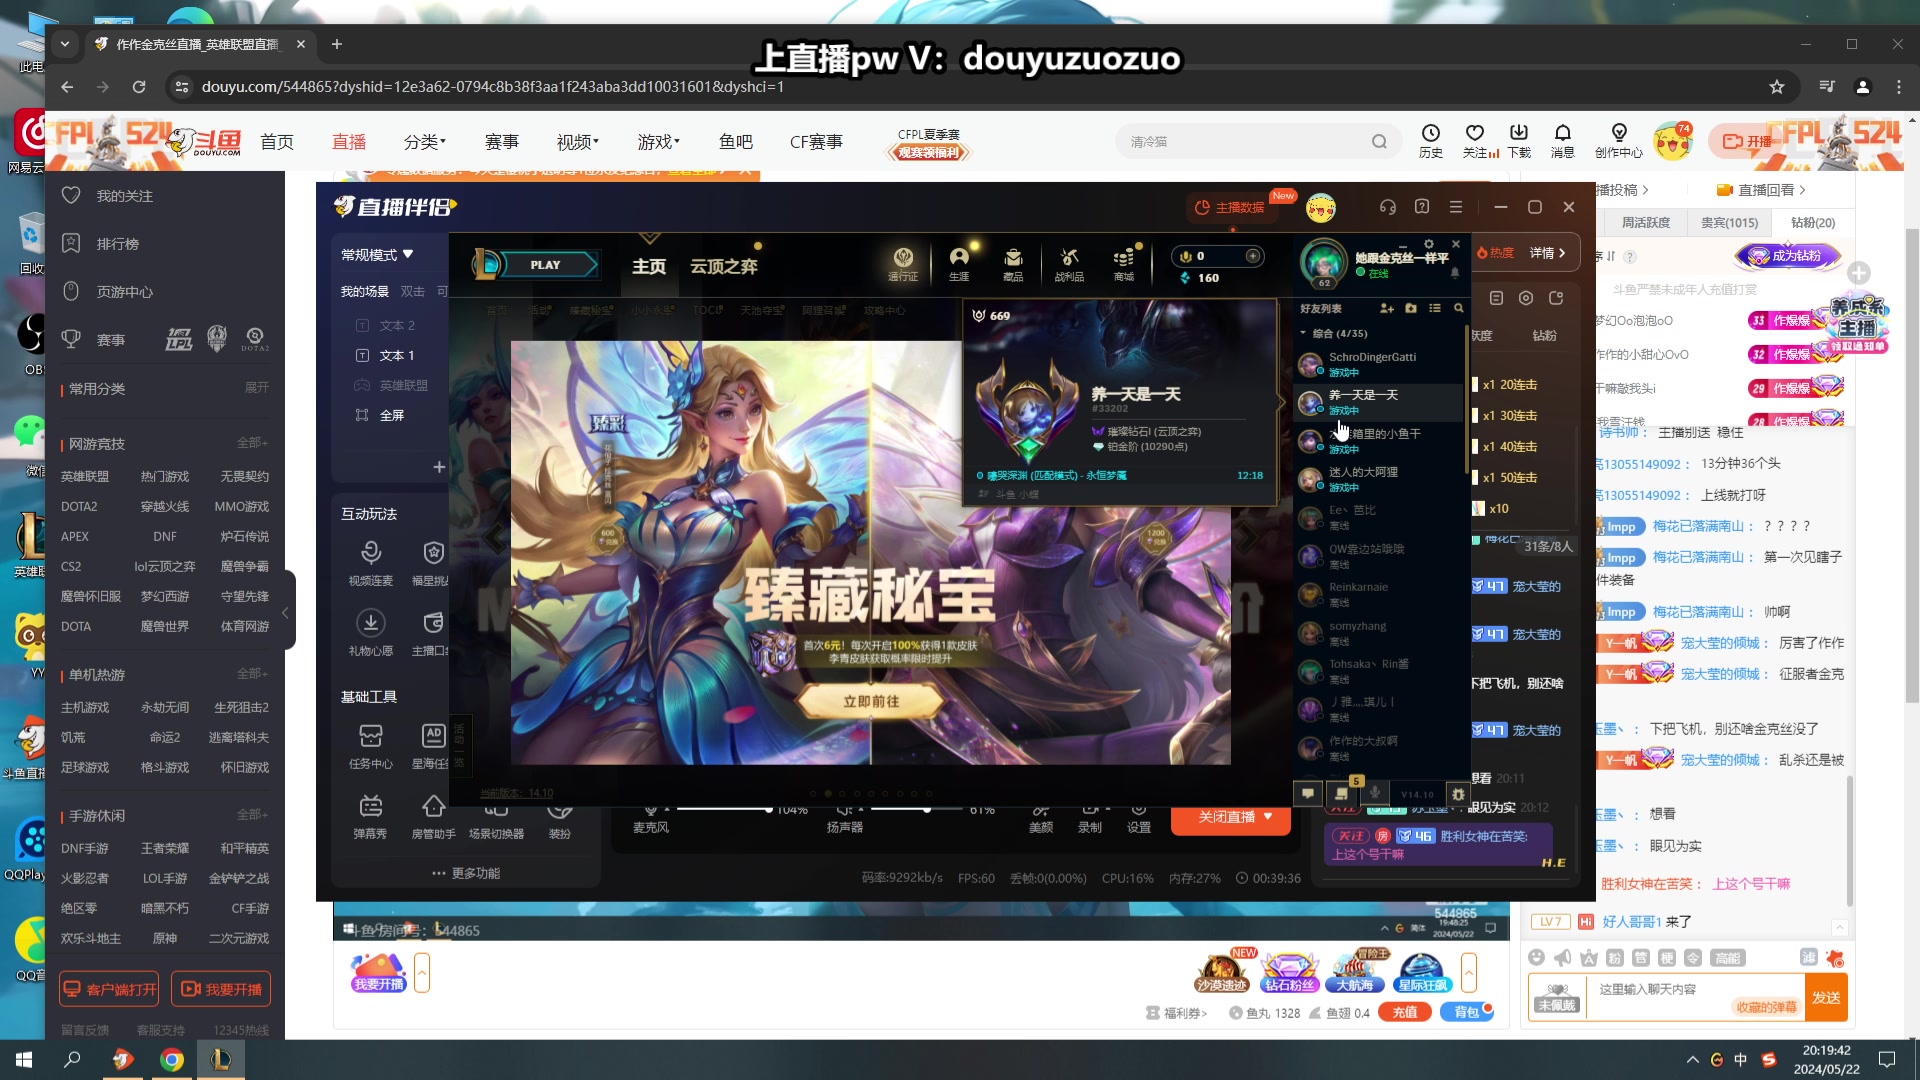
Task: Open 美颜 beauty filter settings
Action: coord(1041,820)
